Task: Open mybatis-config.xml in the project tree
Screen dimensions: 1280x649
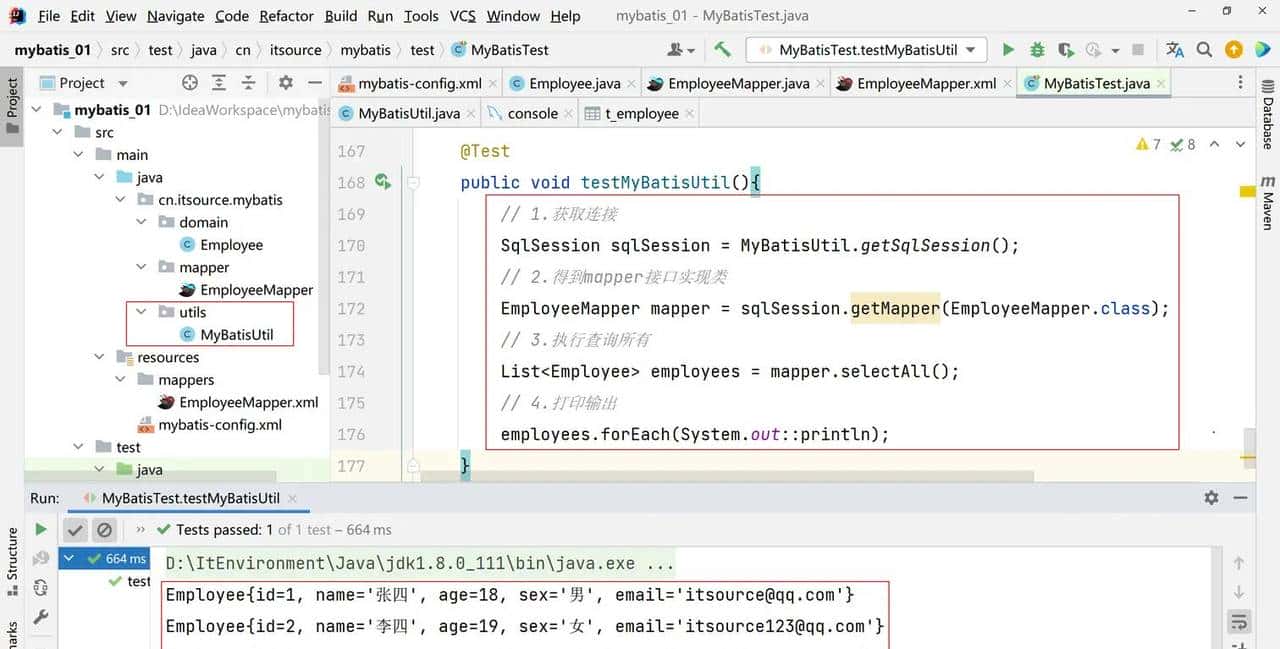Action: coord(219,425)
